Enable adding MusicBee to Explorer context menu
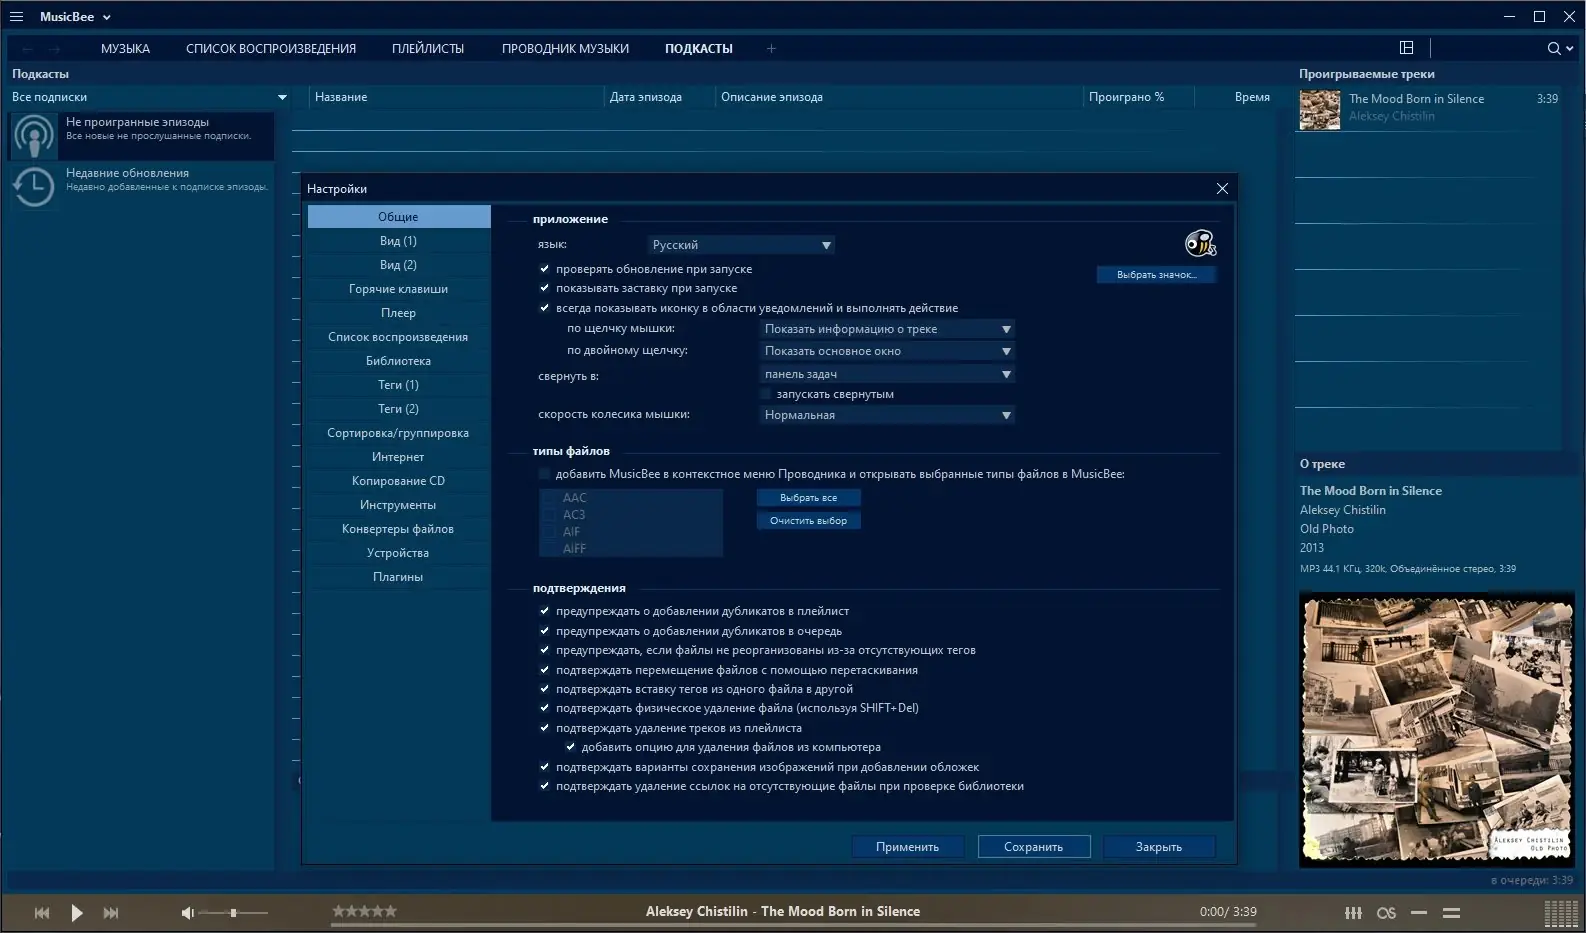 [x=545, y=474]
